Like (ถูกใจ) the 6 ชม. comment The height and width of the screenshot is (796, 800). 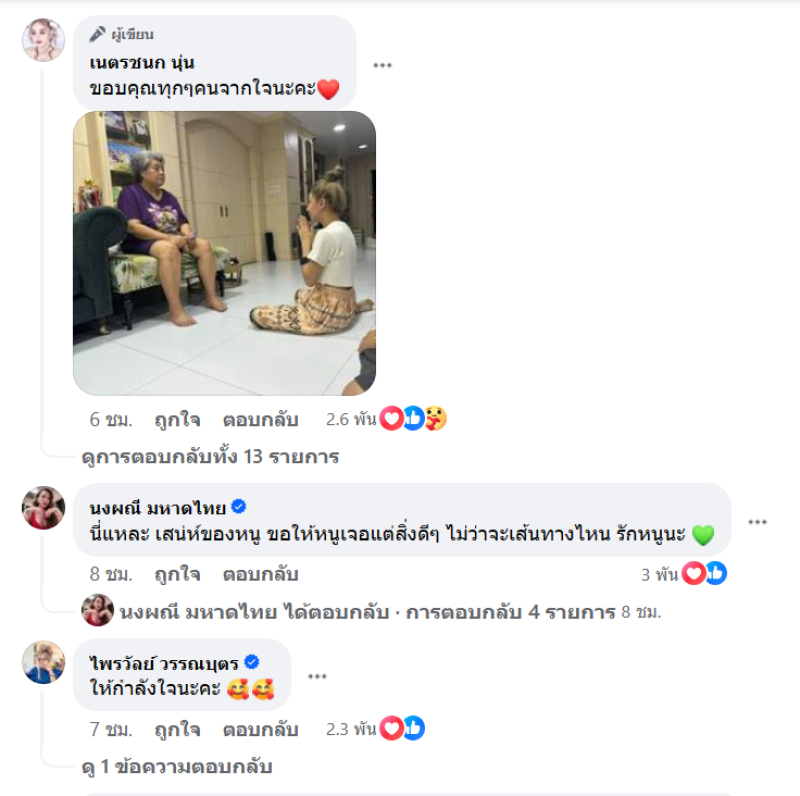coord(177,419)
